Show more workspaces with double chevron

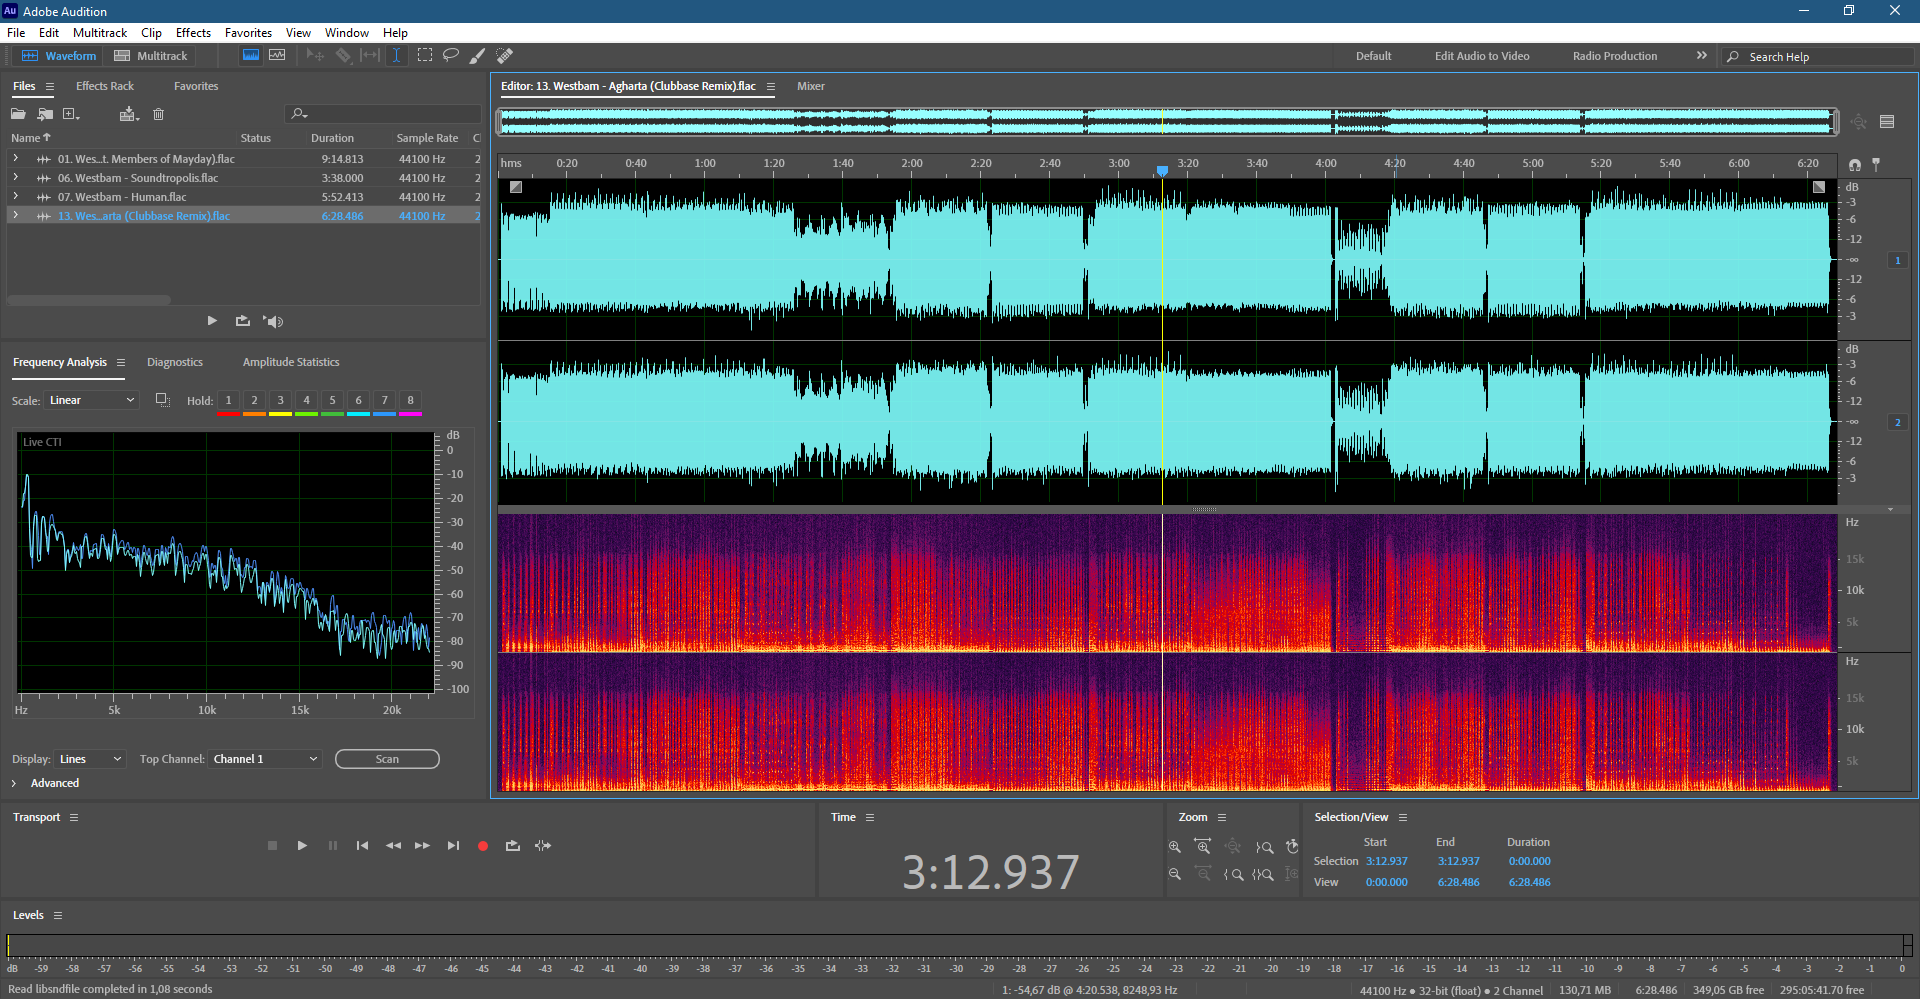point(1702,56)
